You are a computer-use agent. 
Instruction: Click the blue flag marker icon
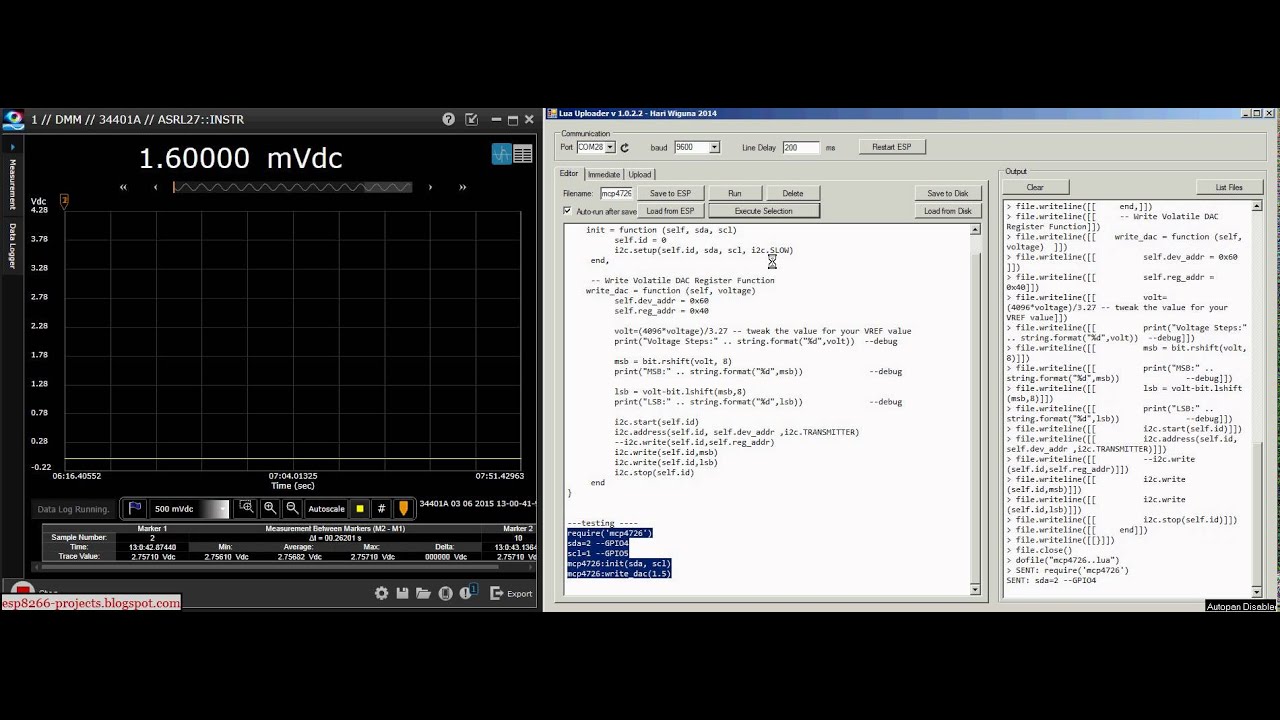coord(134,508)
